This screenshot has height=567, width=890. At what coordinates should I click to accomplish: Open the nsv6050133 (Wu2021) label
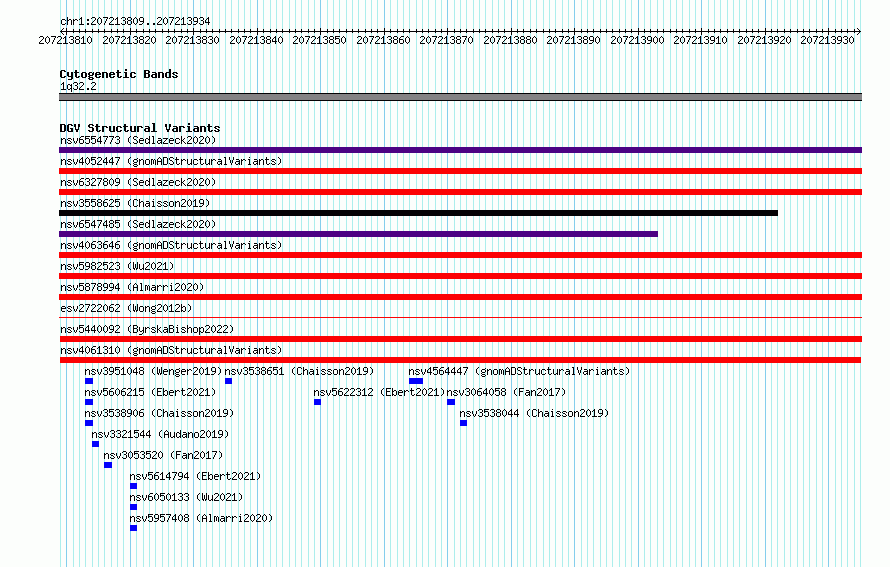(x=186, y=497)
